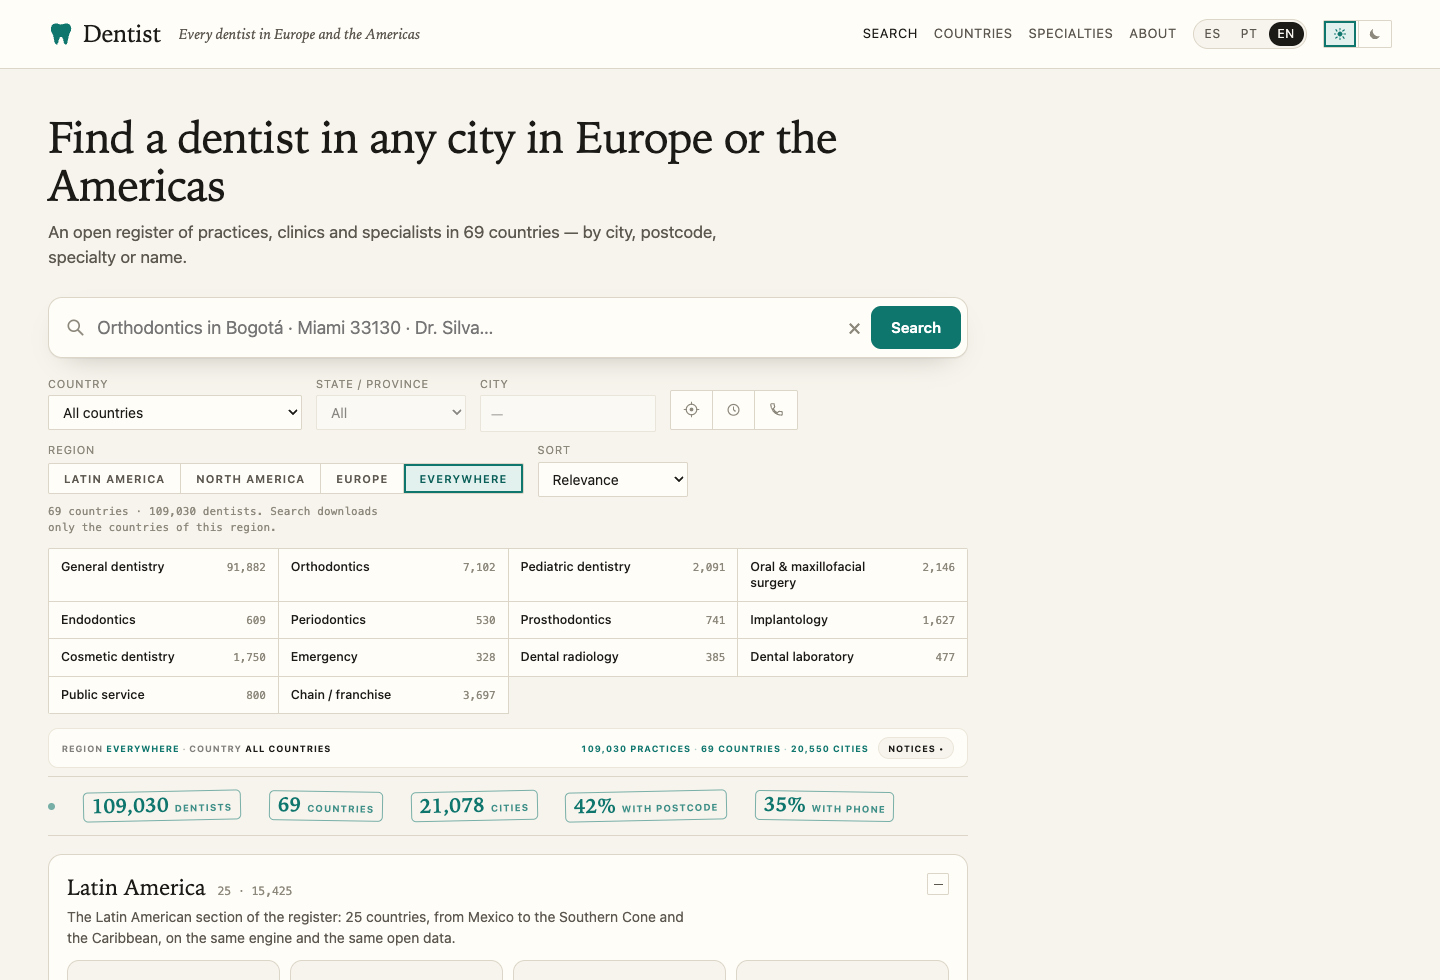Select the EN language option
The height and width of the screenshot is (980, 1440).
pos(1286,34)
